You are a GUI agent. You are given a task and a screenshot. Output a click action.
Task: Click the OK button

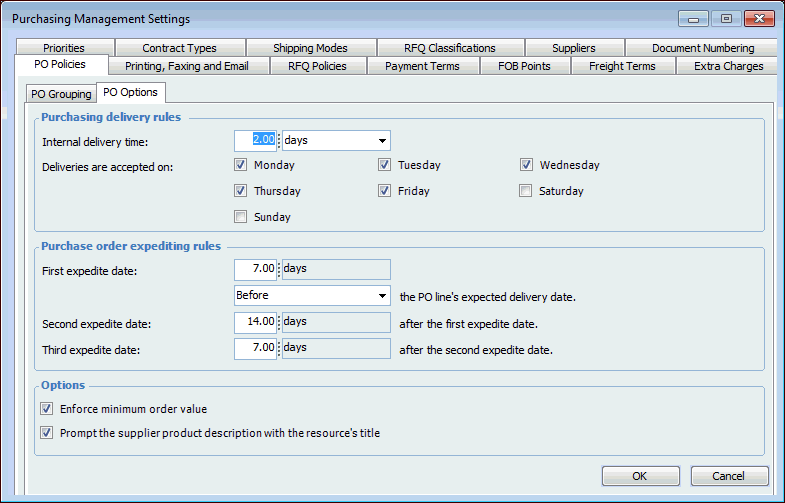pos(640,476)
